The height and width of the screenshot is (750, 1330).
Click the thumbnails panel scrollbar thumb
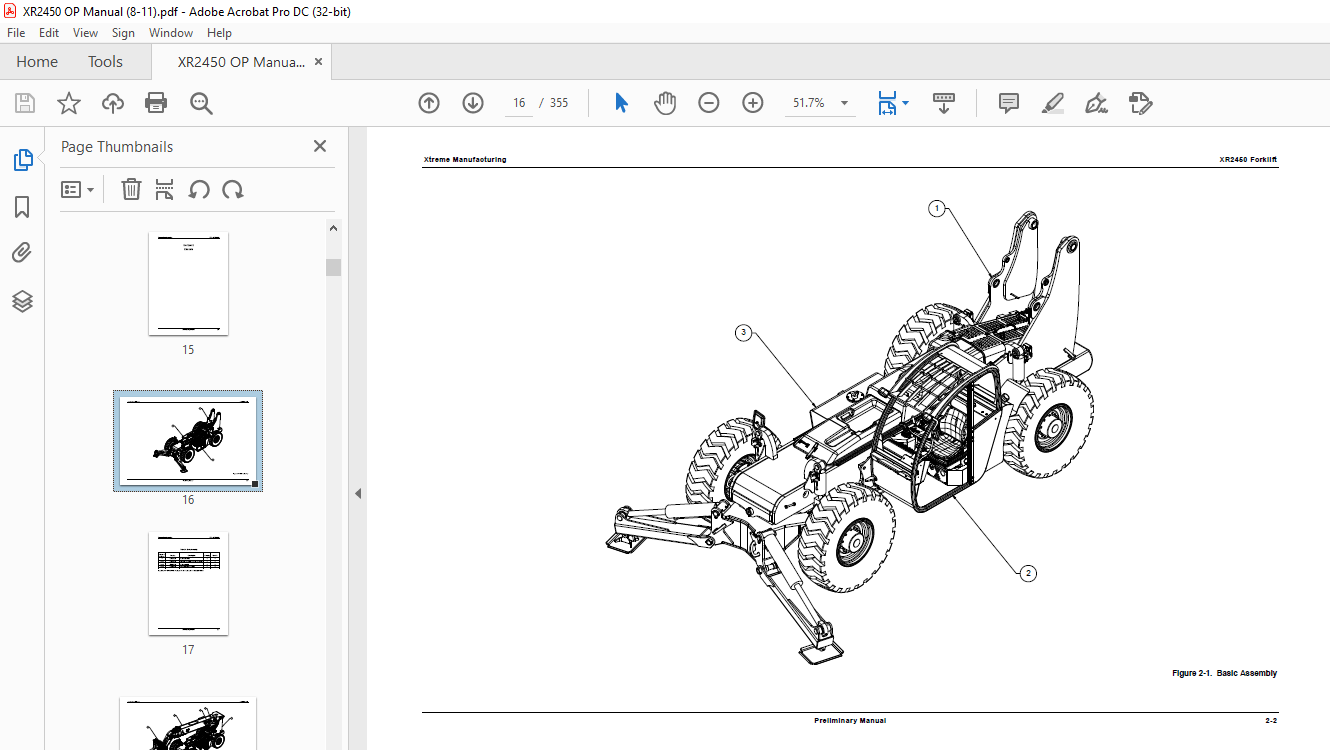(x=334, y=267)
